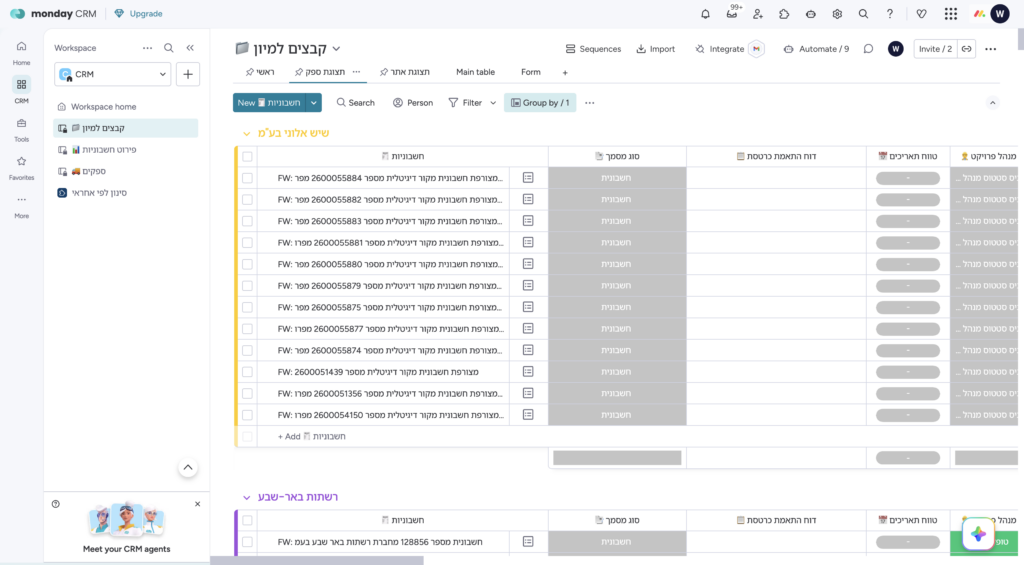
Task: Open Favorites in the left rail
Action: [x=22, y=167]
